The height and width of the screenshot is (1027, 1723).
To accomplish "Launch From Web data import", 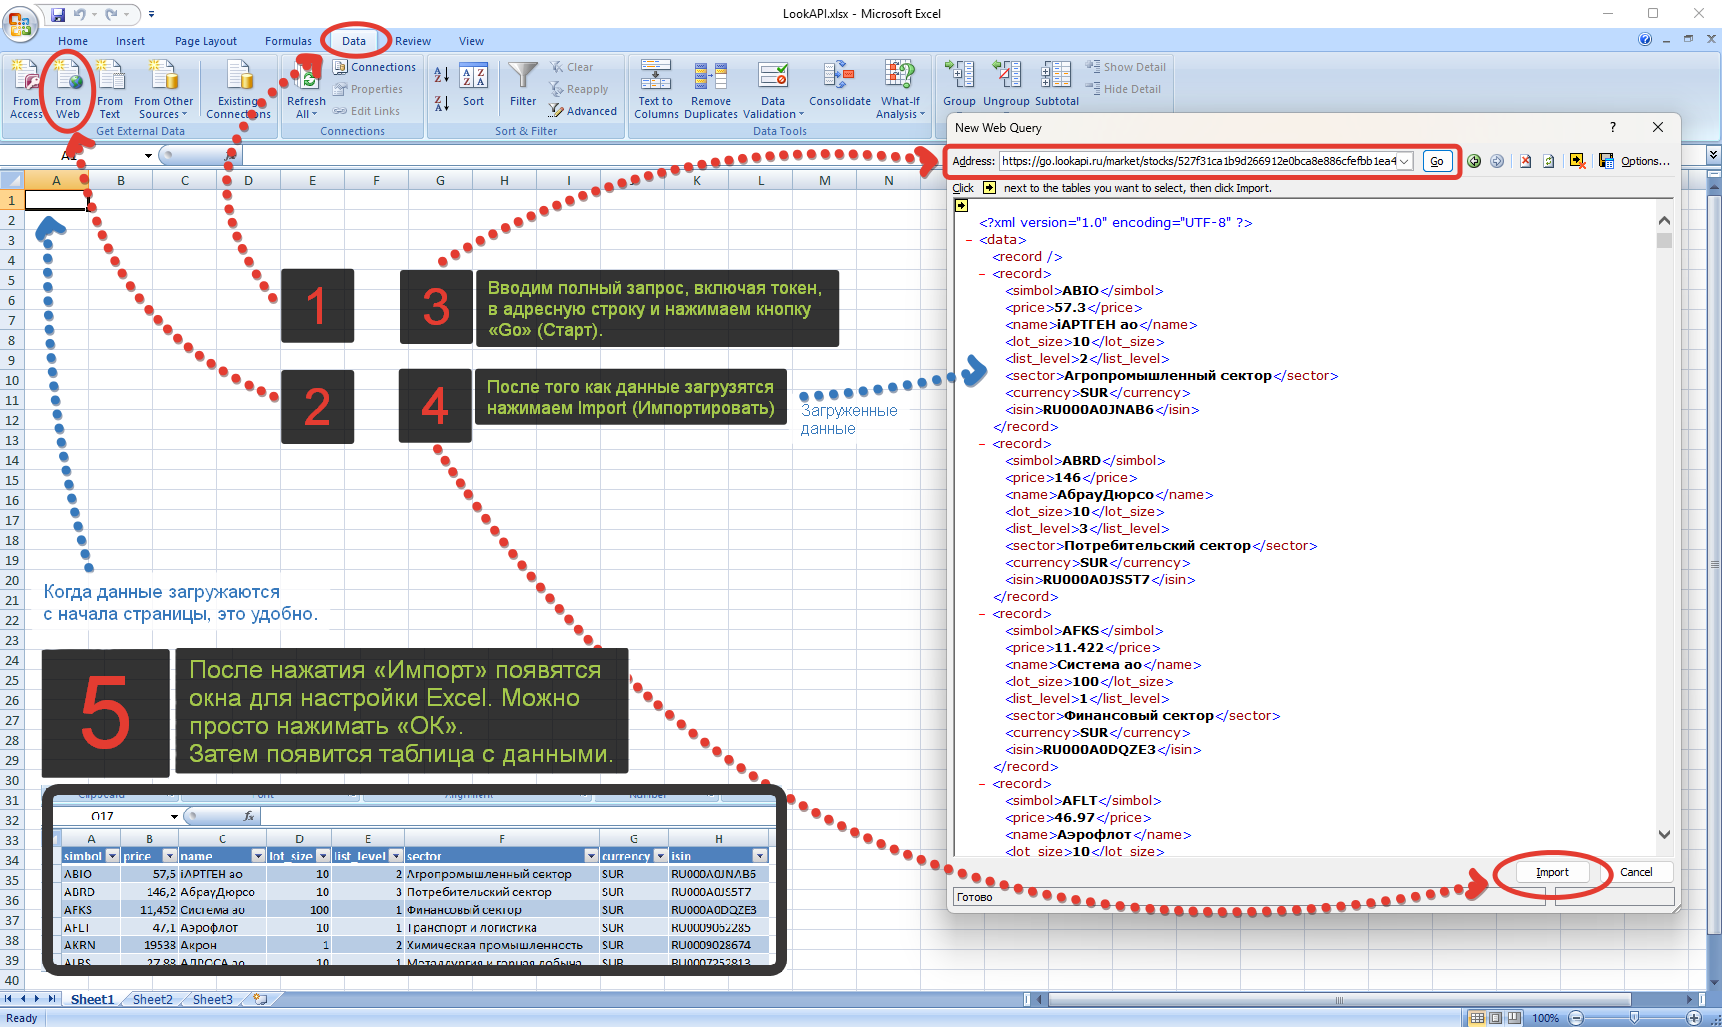I will pos(68,90).
